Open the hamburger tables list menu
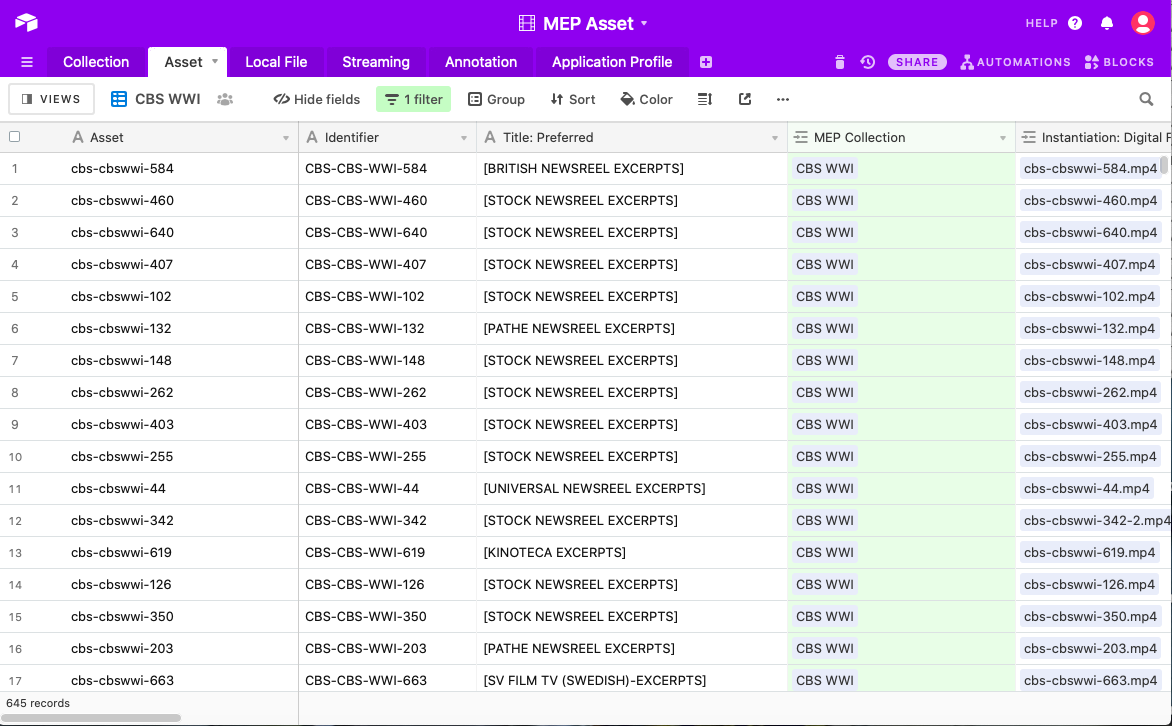The width and height of the screenshot is (1172, 726). point(27,62)
